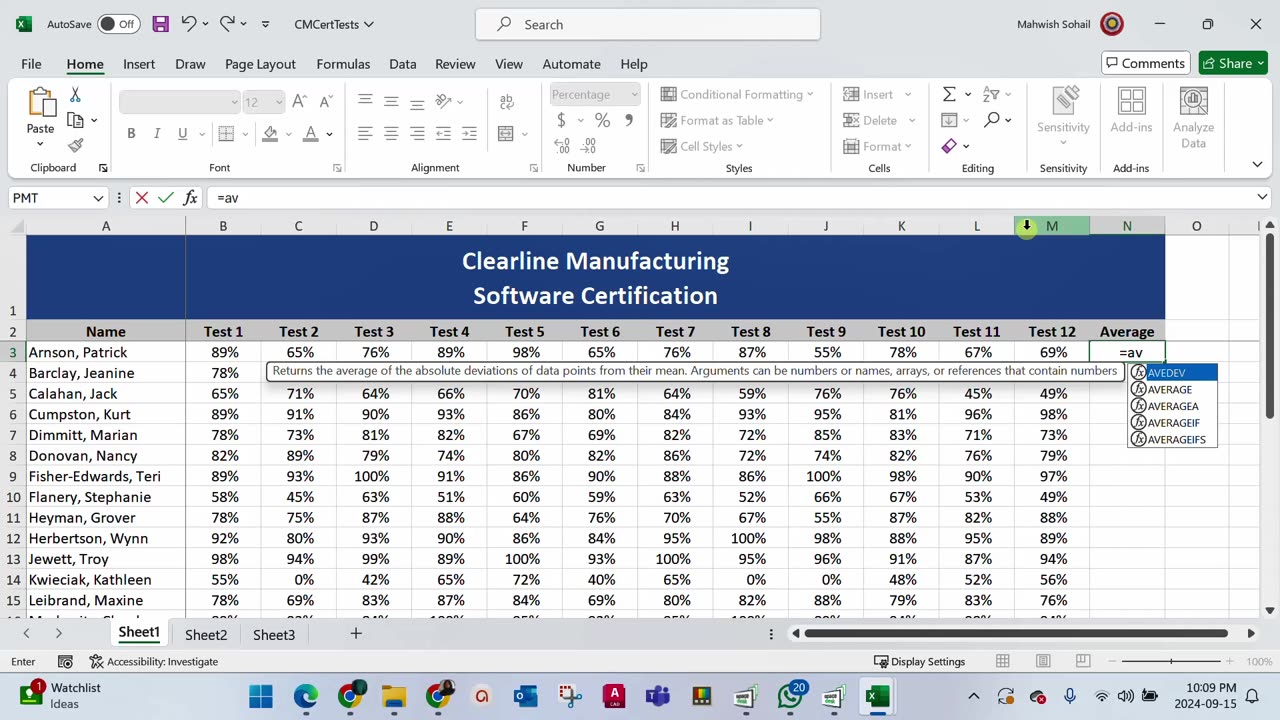Viewport: 1280px width, 720px height.
Task: Open the Comments pane button
Action: click(1146, 63)
